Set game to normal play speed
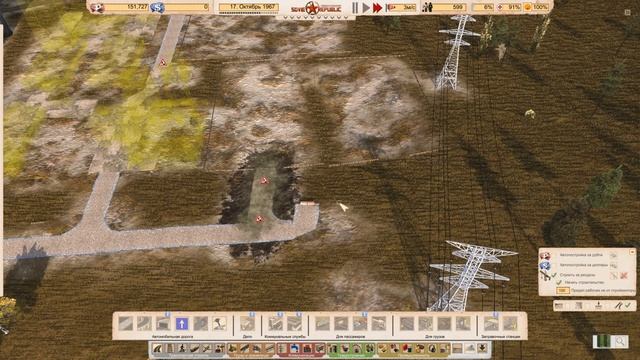This screenshot has width=640, height=360. (x=366, y=7)
